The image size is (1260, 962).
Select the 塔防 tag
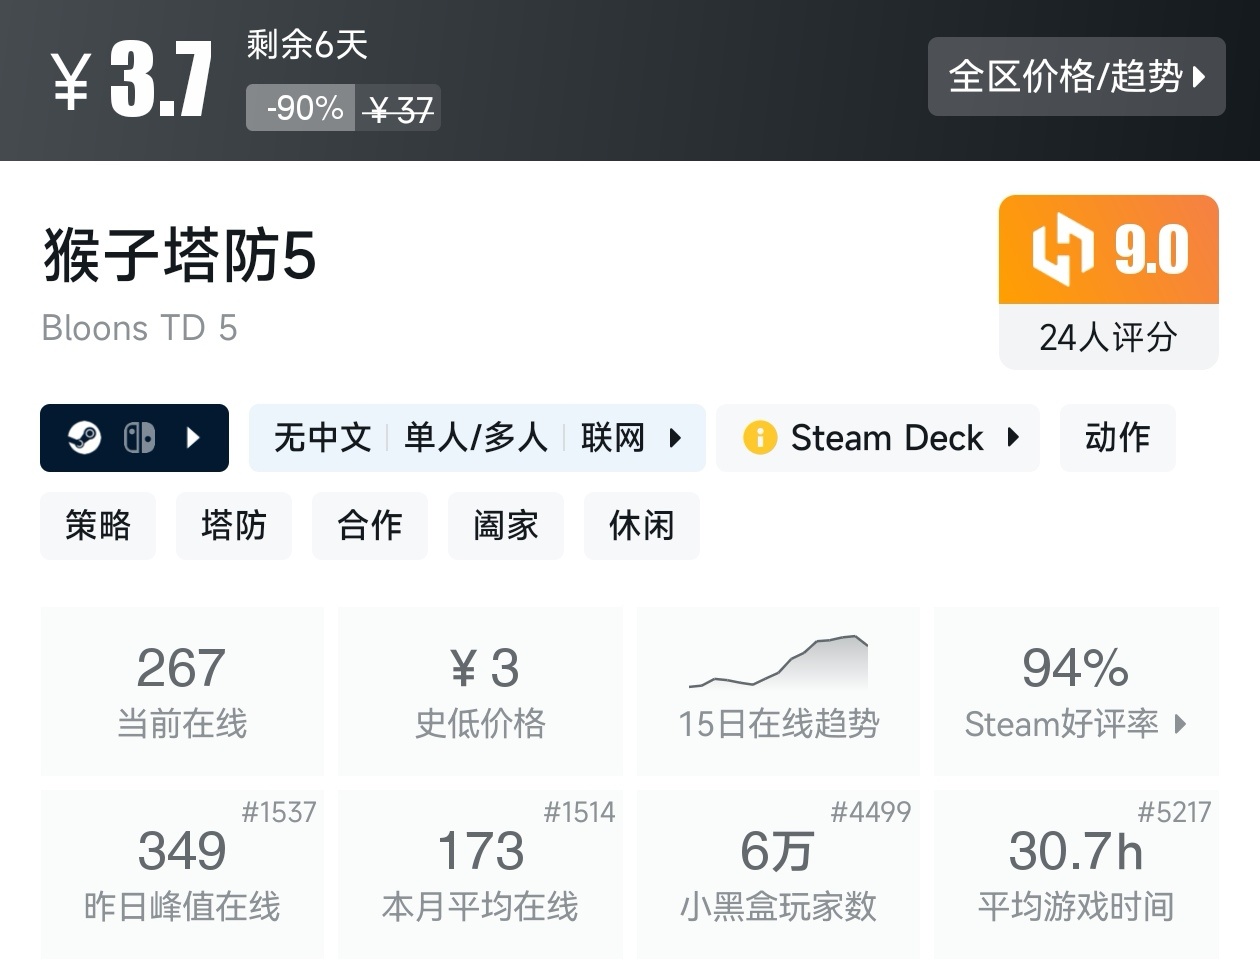coord(234,525)
